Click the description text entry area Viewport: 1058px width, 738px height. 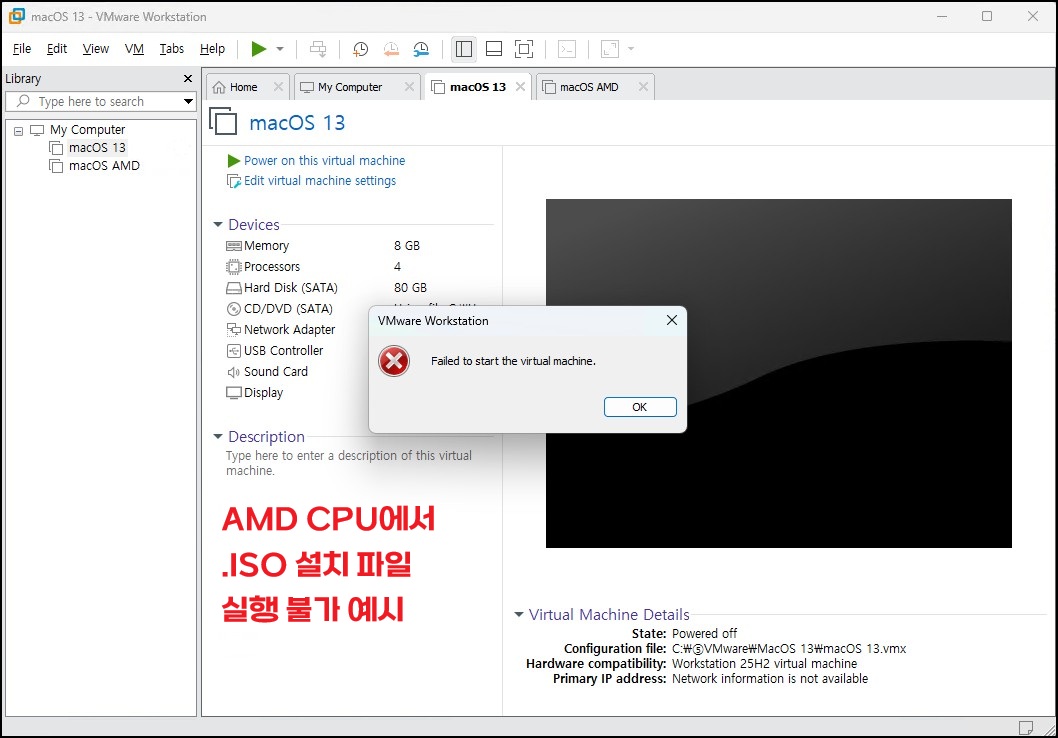pos(349,463)
